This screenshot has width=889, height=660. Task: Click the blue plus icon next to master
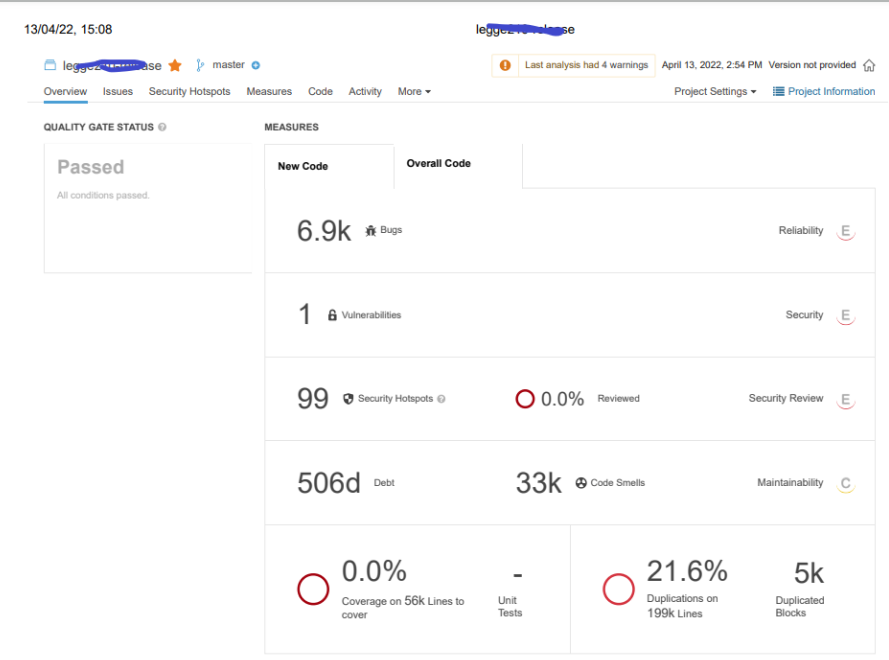coord(256,65)
